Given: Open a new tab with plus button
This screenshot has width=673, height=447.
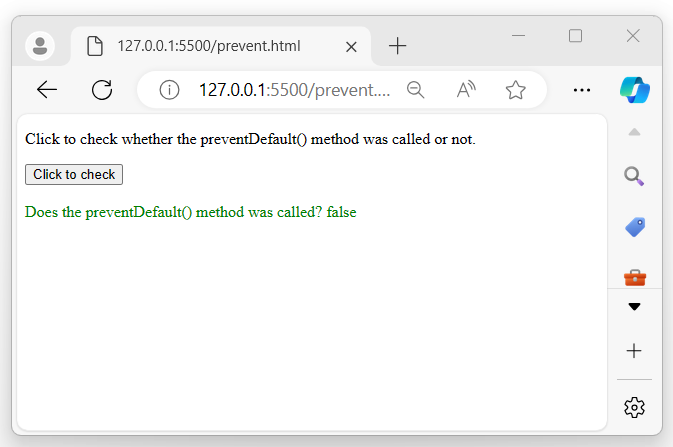Looking at the screenshot, I should click(x=398, y=46).
